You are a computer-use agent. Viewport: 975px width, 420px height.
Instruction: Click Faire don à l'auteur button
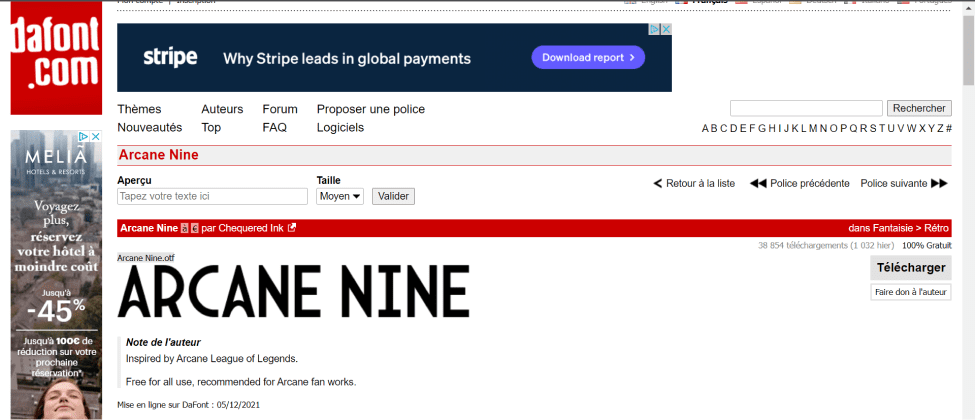coord(911,292)
